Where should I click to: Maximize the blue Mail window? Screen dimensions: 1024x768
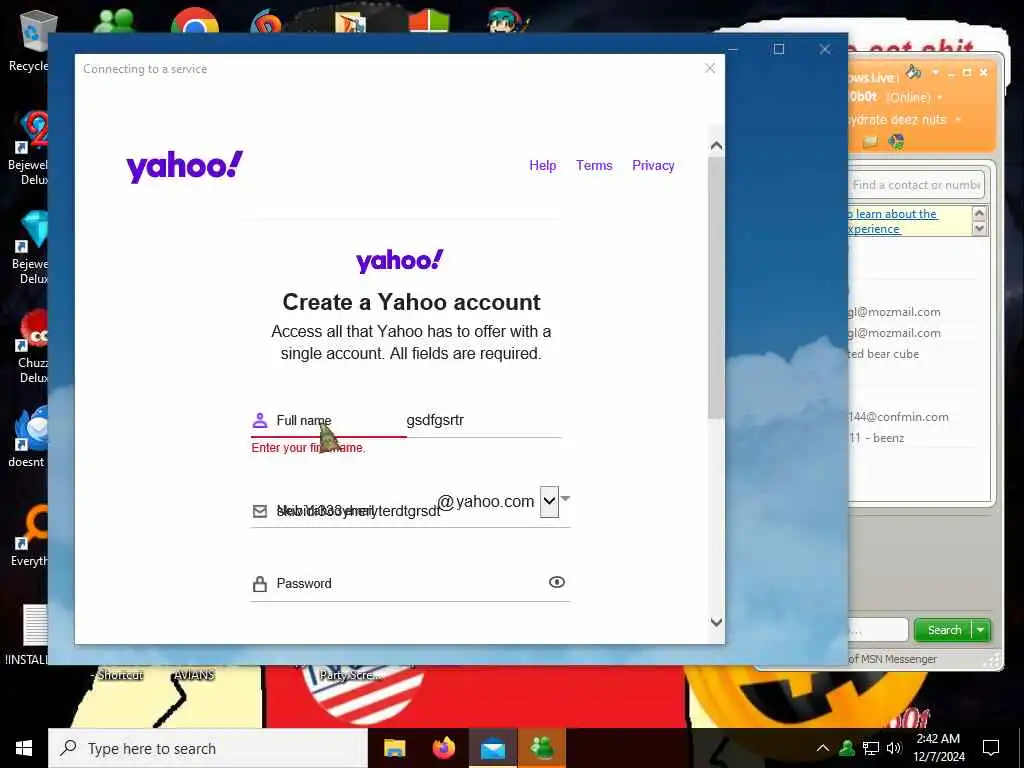(x=778, y=49)
